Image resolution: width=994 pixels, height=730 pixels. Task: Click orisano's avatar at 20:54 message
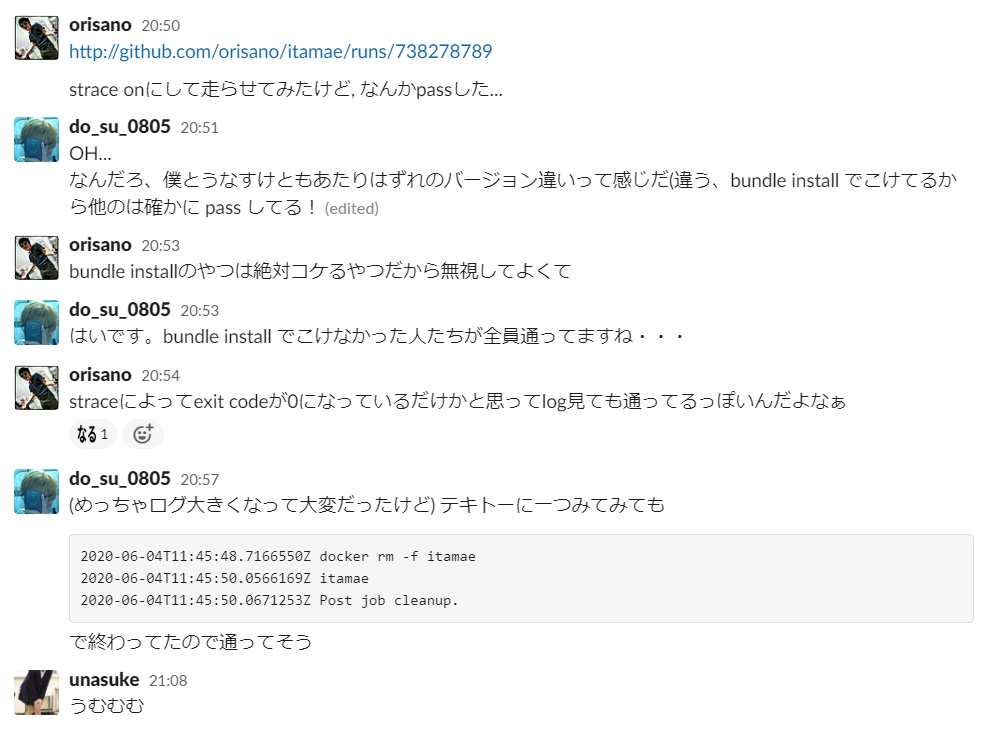point(37,388)
